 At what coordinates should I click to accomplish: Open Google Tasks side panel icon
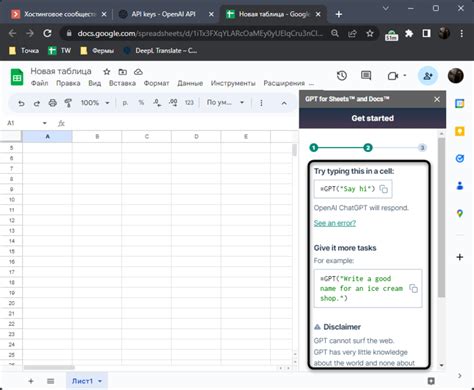[460, 158]
